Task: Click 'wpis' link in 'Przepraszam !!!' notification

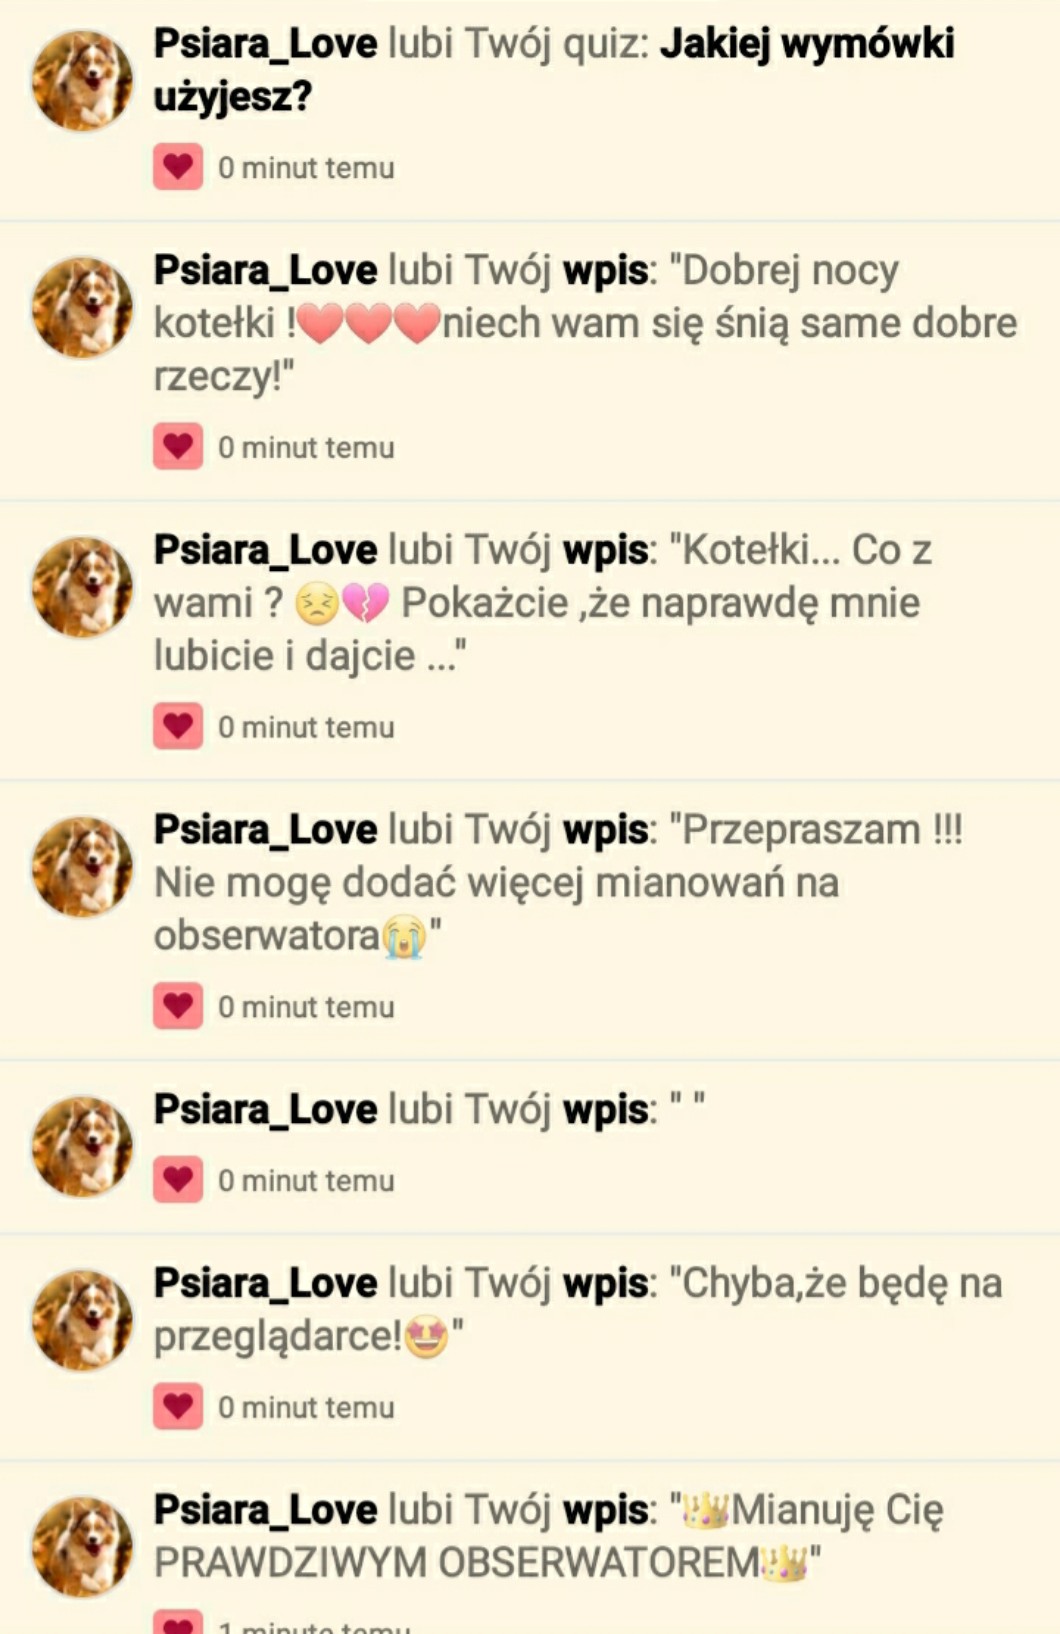Action: (606, 832)
